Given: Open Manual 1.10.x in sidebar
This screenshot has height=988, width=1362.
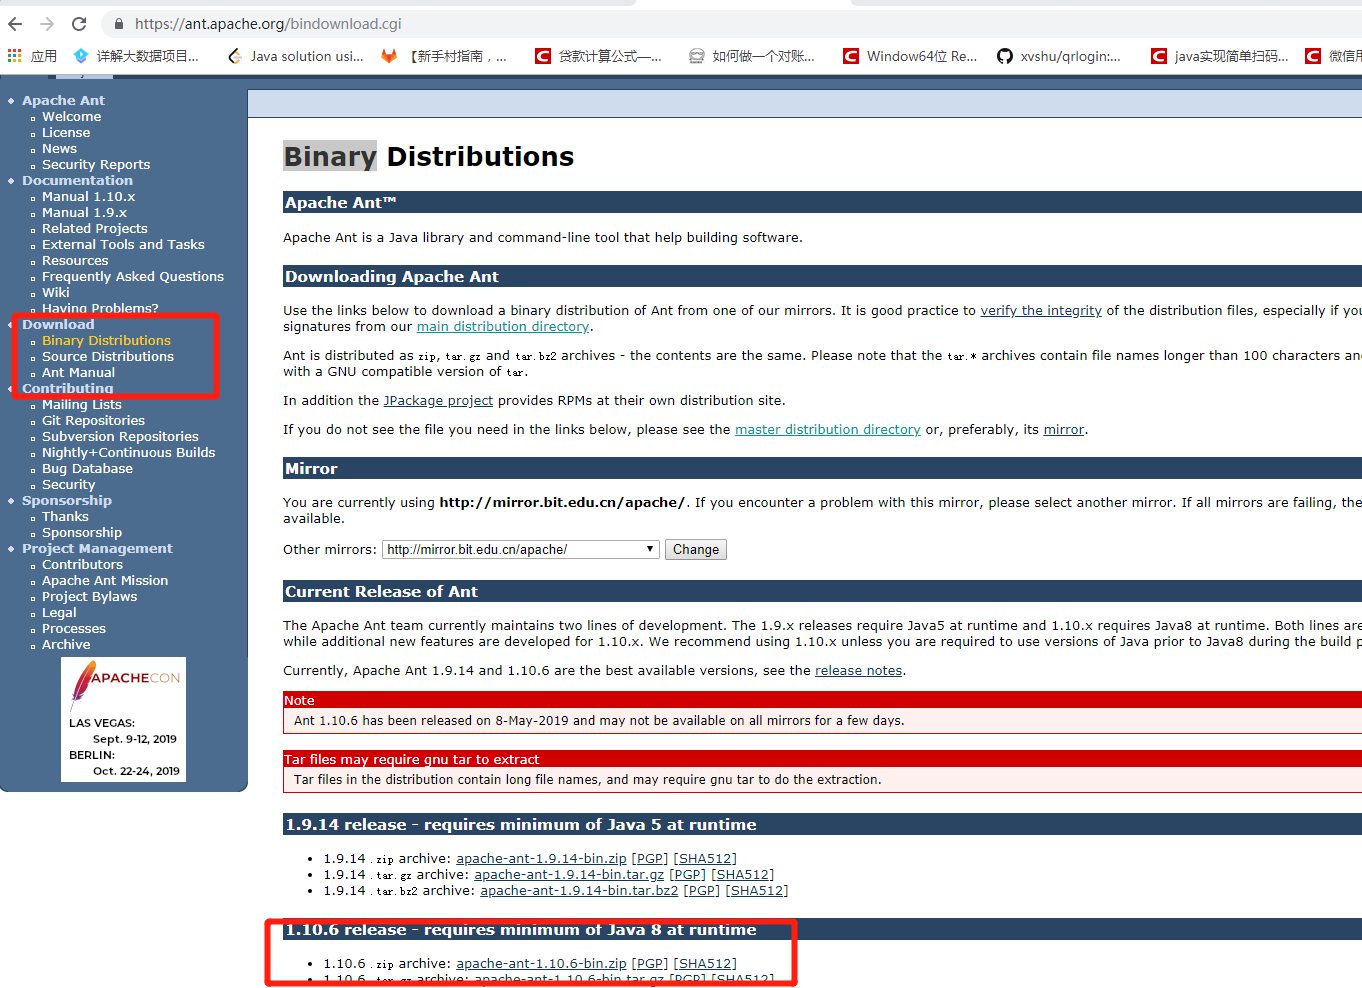Looking at the screenshot, I should 88,197.
